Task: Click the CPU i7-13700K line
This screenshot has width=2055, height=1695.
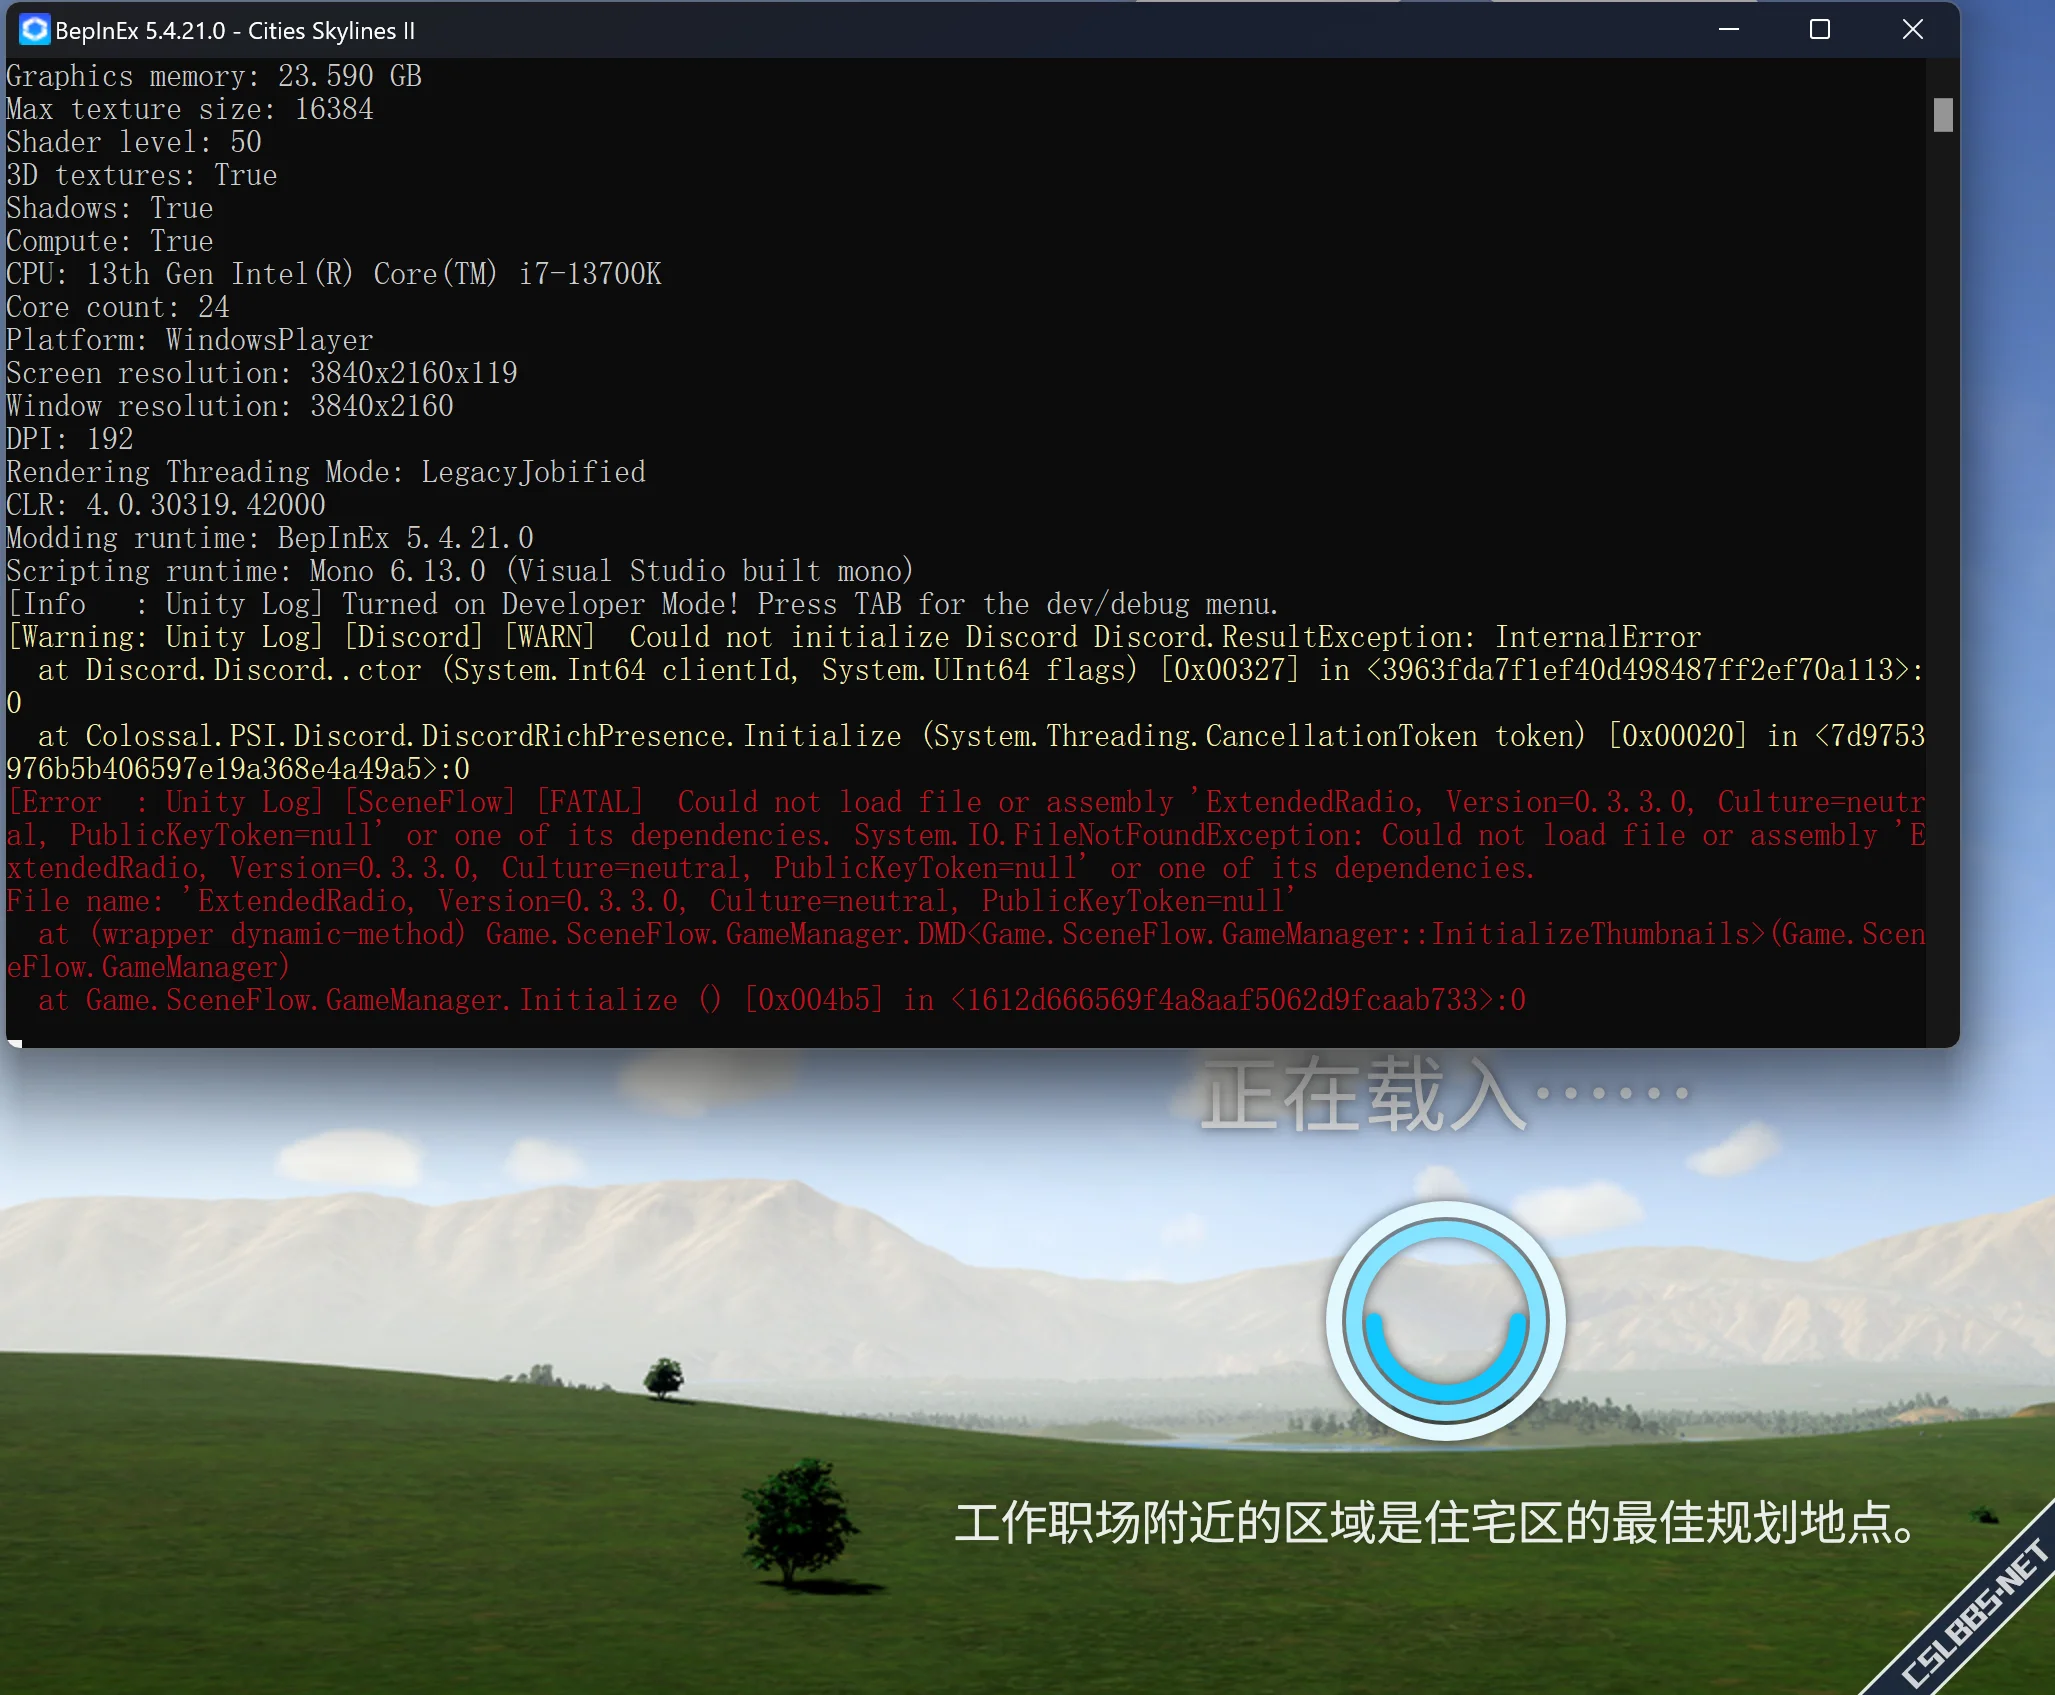Action: click(x=334, y=274)
